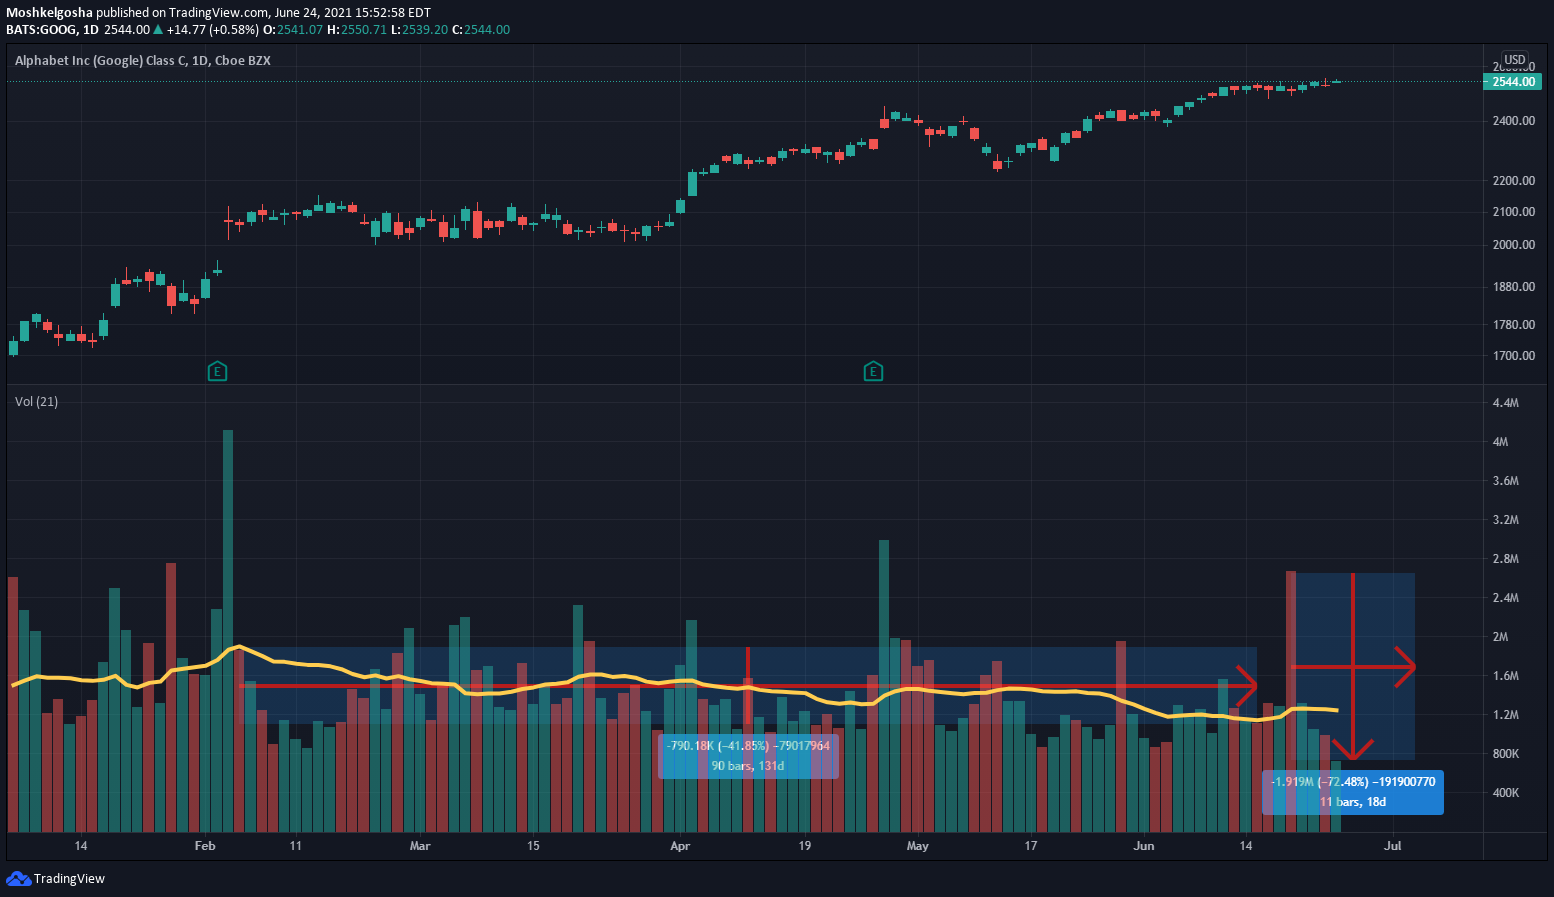Click the 90 bars, 131d label
1554x897 pixels.
pyautogui.click(x=748, y=766)
